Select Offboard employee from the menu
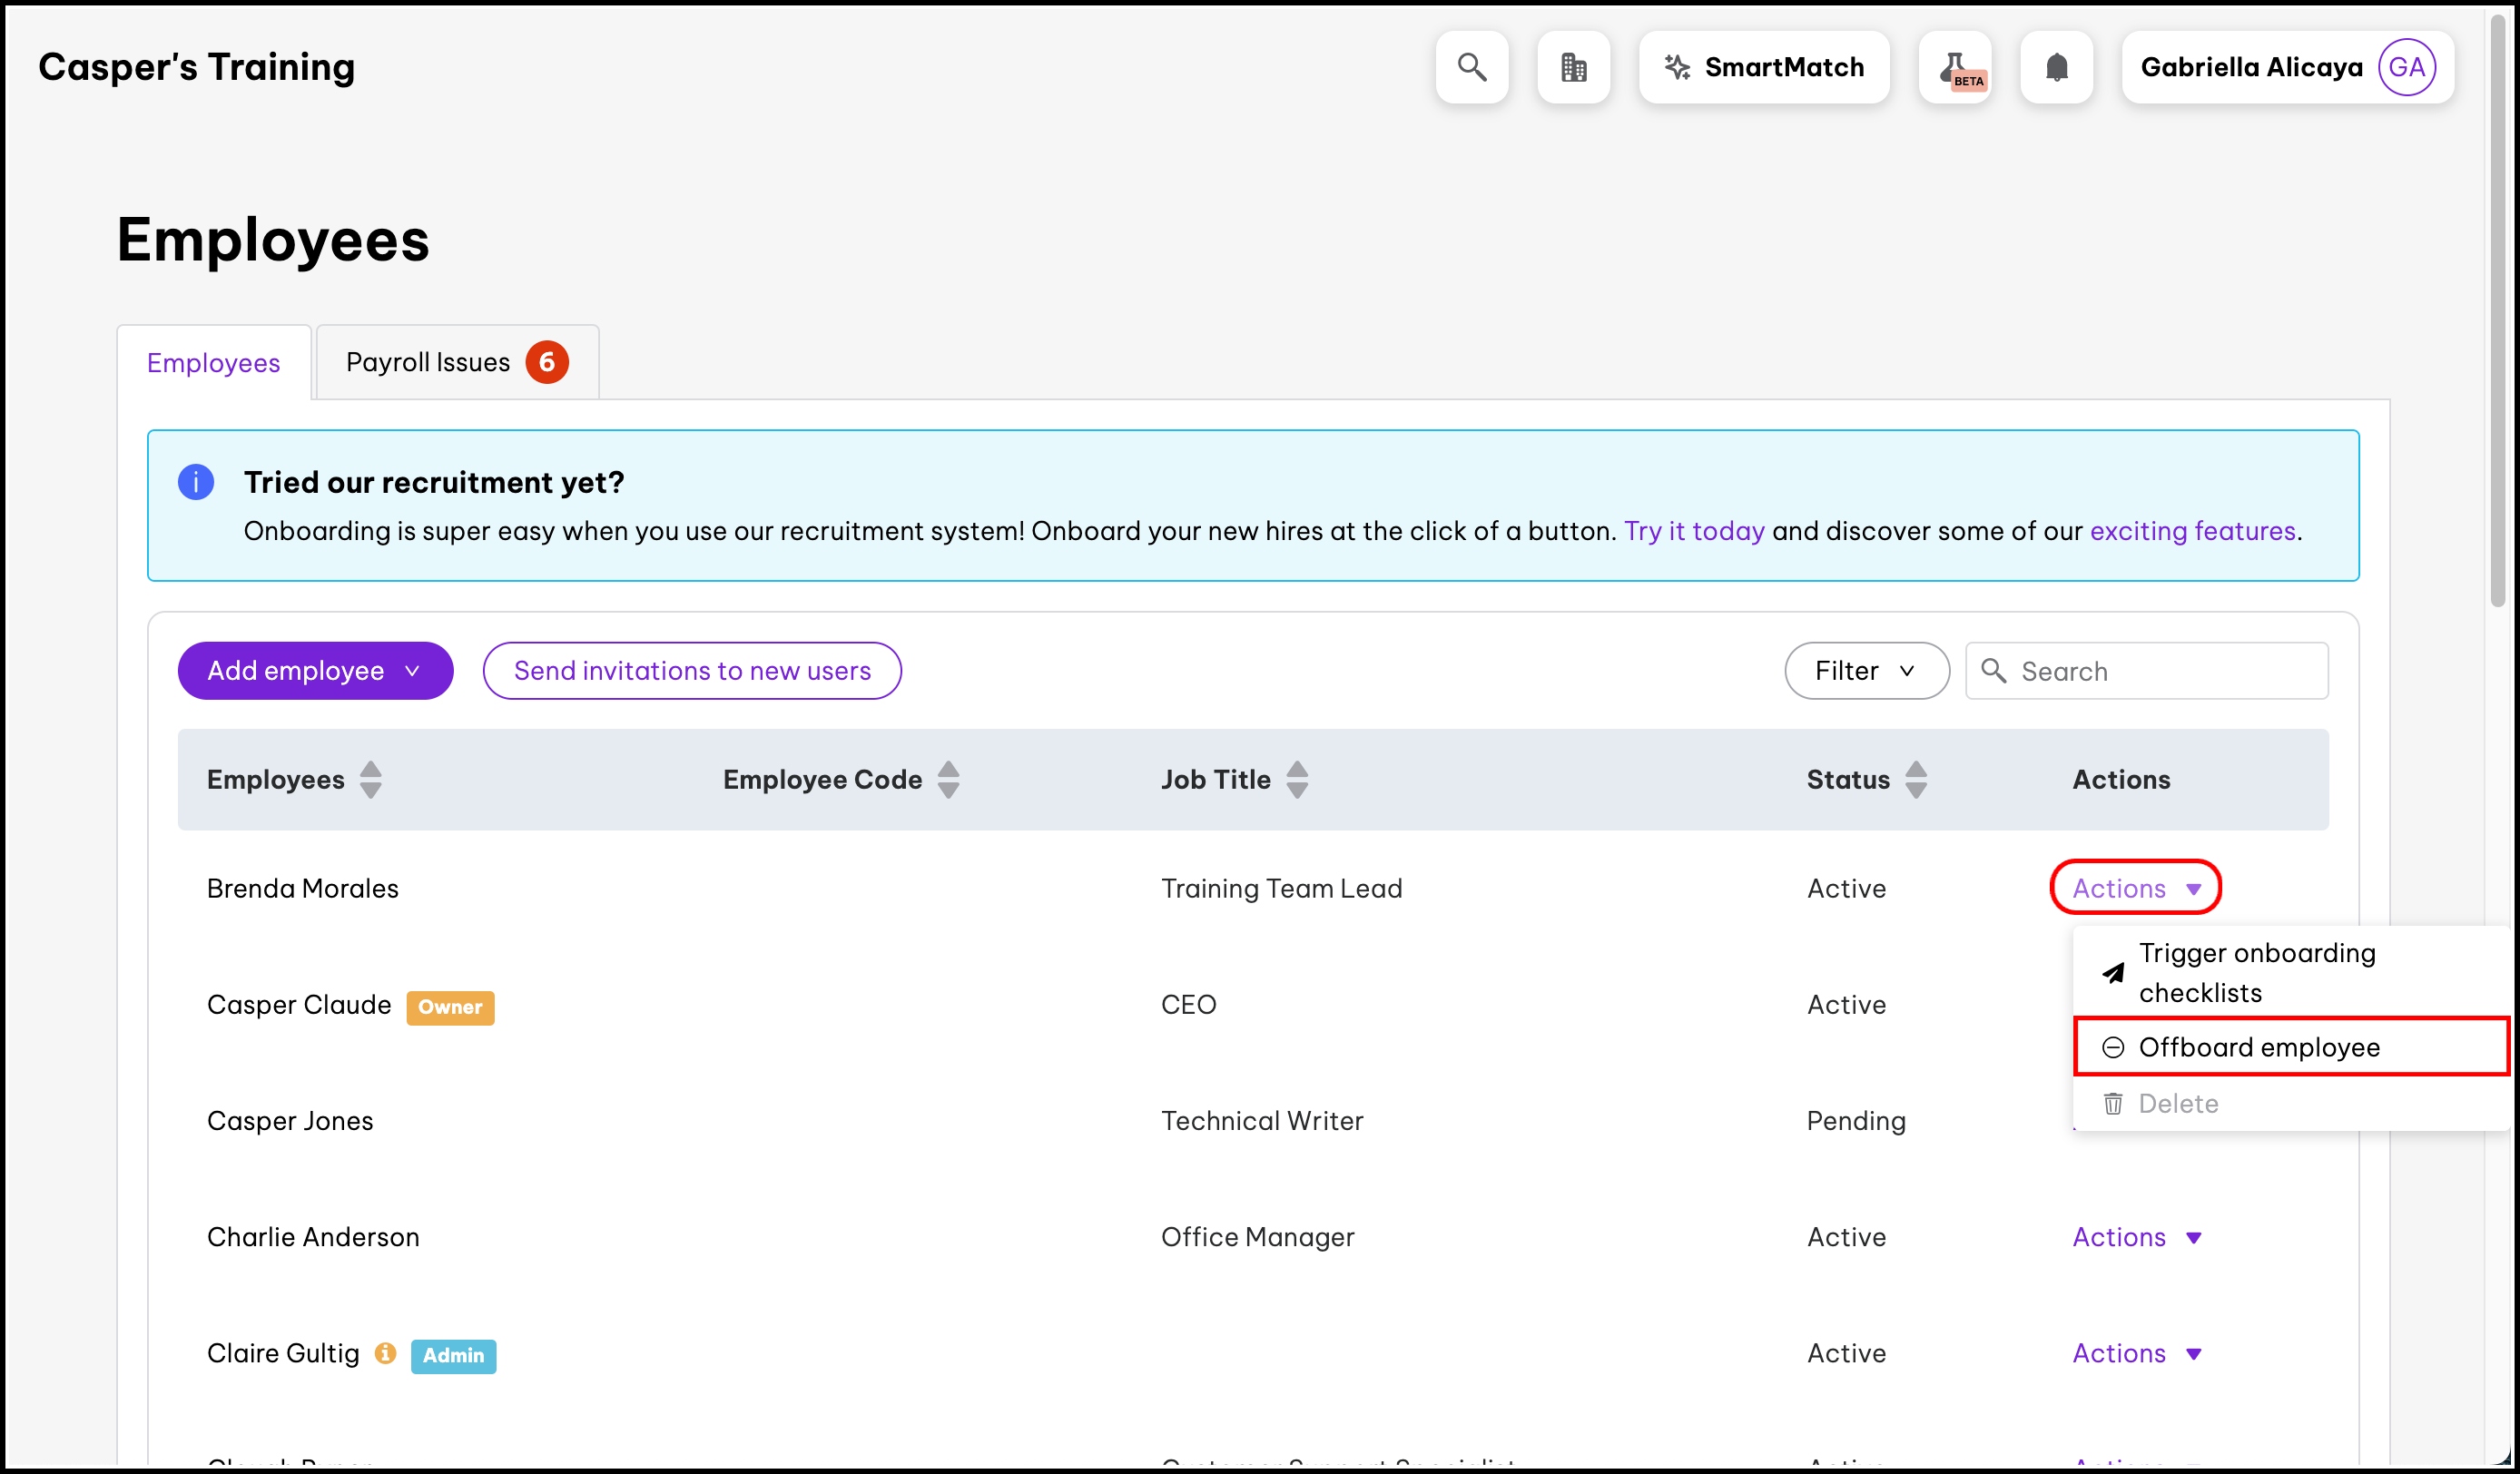The image size is (2520, 1474). [2258, 1047]
